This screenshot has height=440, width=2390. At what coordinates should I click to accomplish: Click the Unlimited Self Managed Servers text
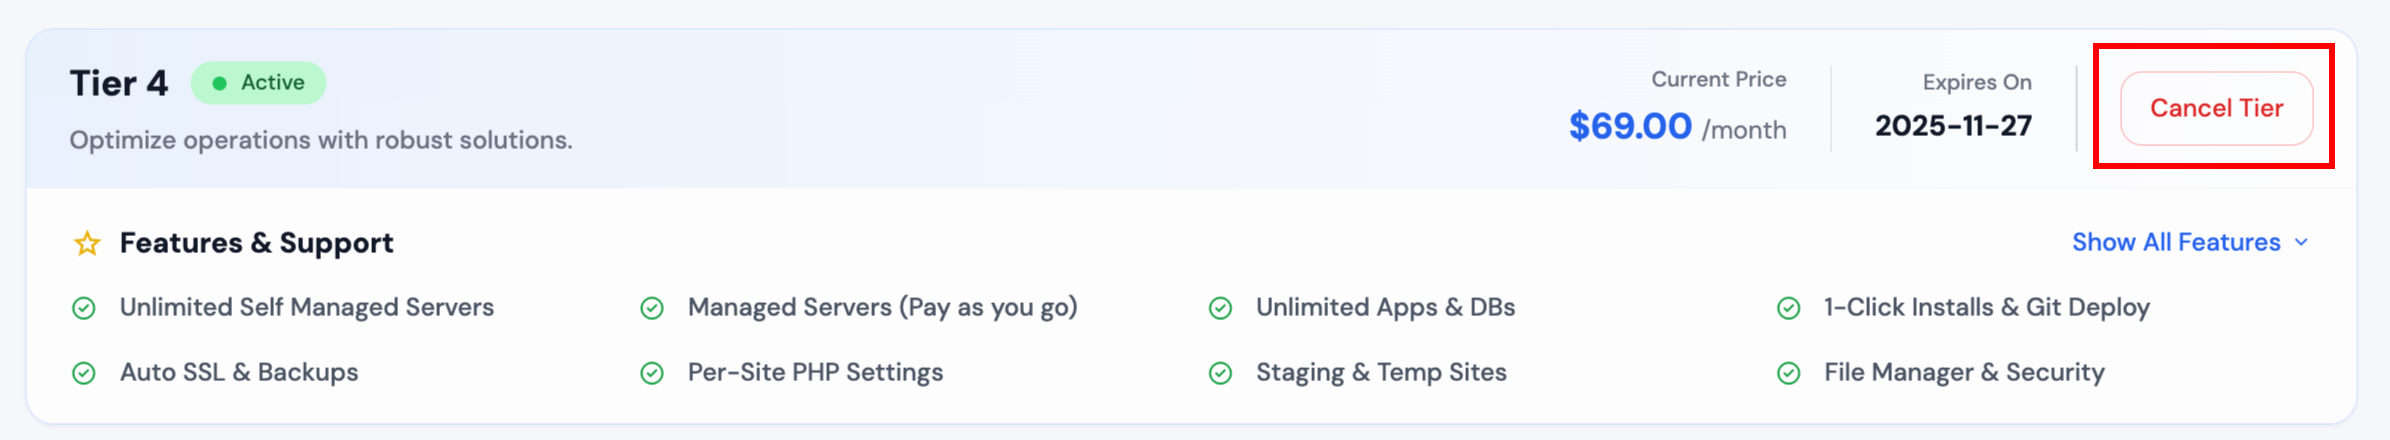coord(306,308)
